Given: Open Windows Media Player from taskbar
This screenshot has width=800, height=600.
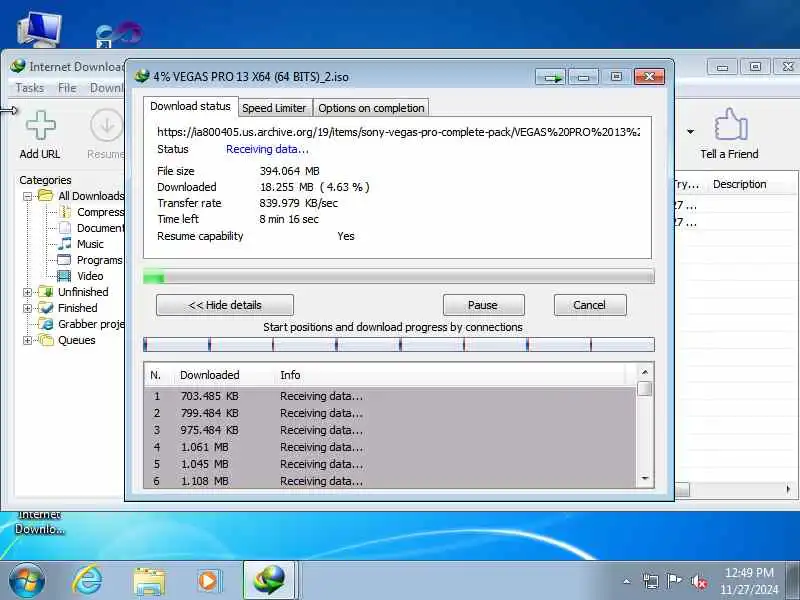Looking at the screenshot, I should tap(208, 581).
